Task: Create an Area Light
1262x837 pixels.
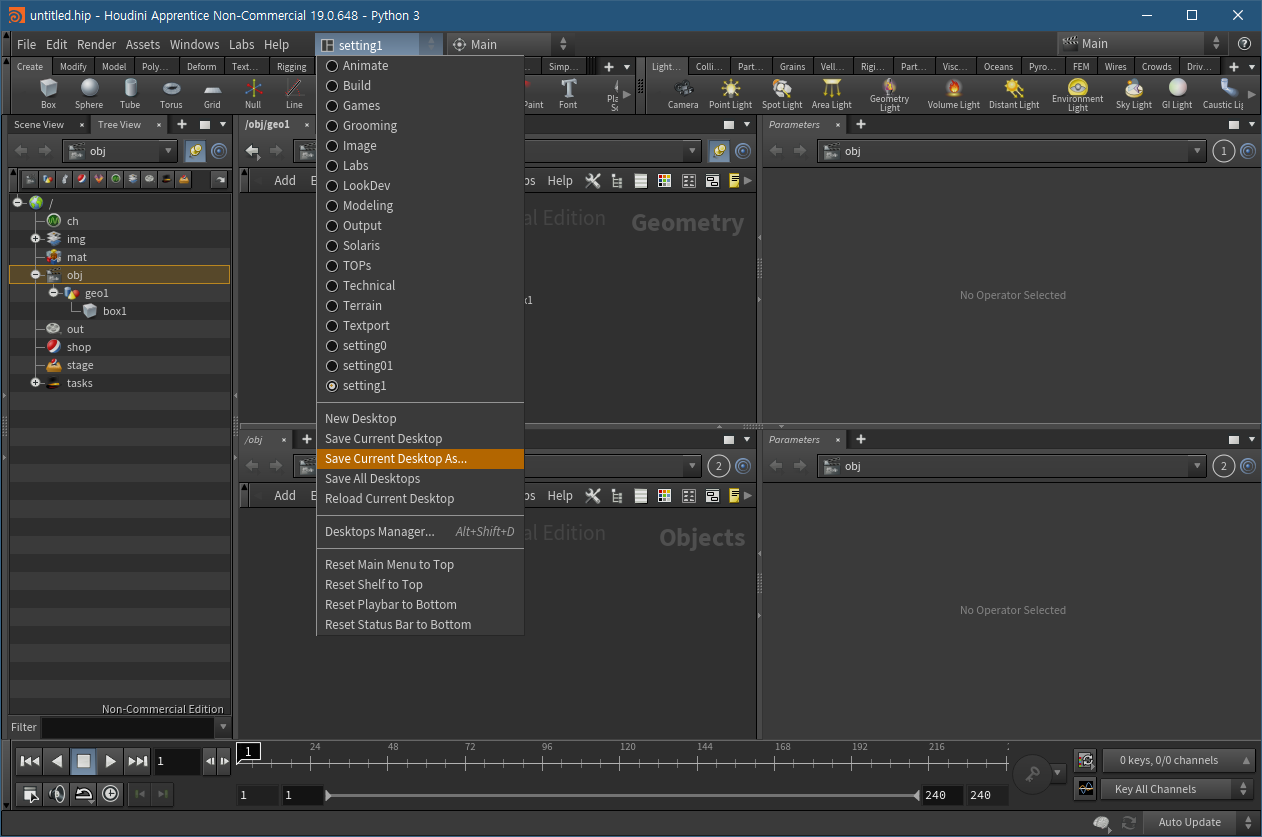Action: click(x=832, y=94)
